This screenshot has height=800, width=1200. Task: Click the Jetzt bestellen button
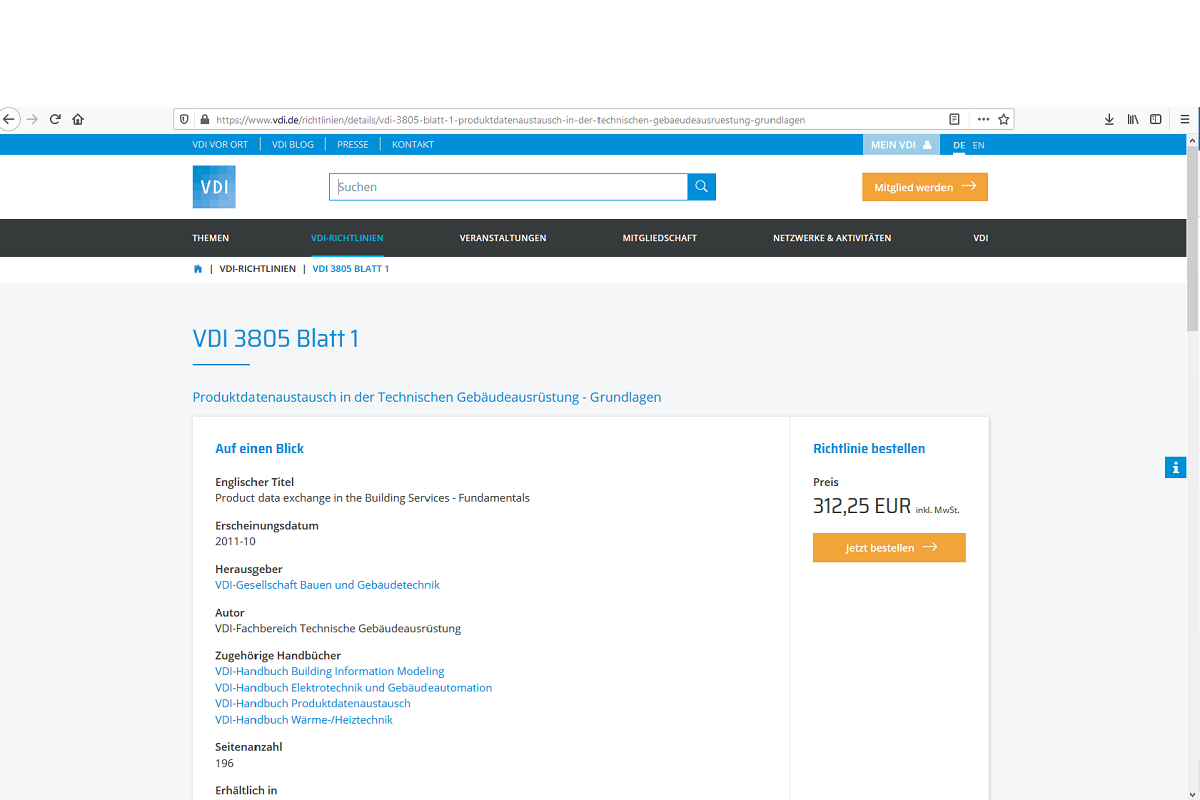(889, 548)
